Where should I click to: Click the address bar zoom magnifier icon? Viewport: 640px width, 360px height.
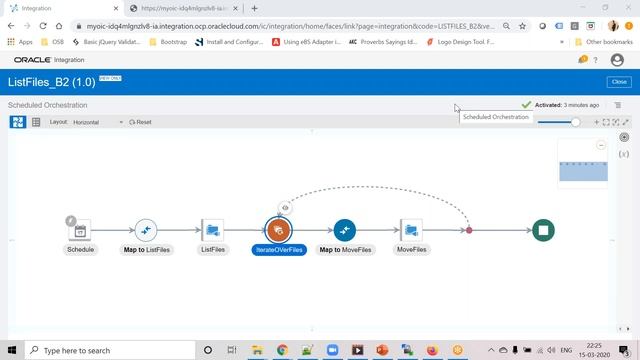[x=506, y=26]
